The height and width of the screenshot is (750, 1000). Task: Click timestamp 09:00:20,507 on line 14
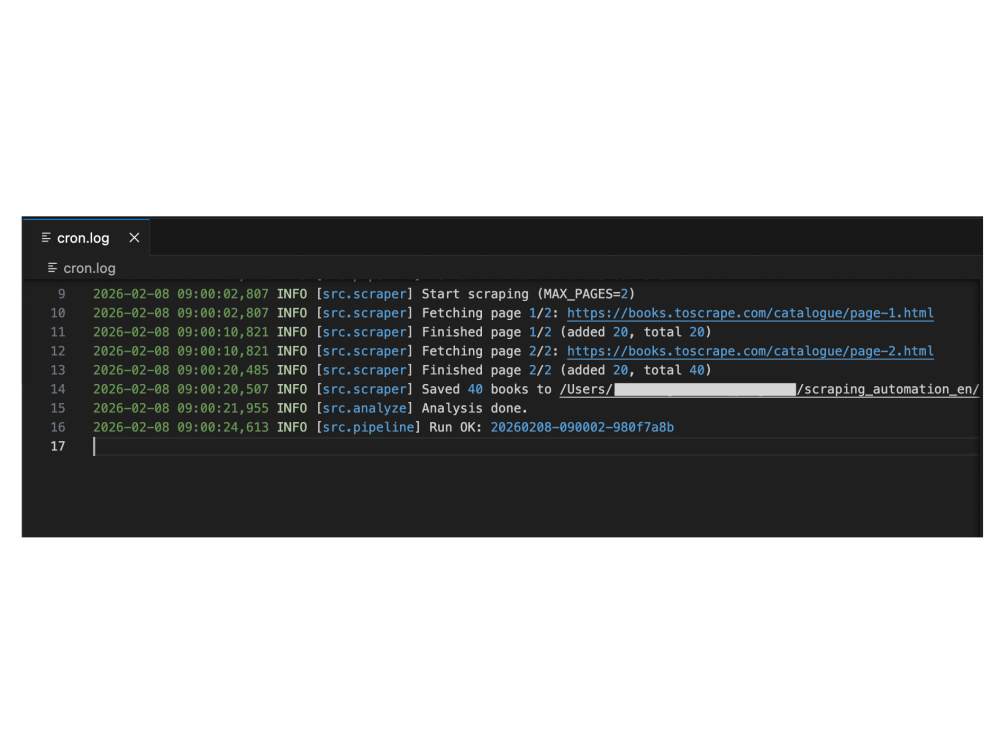coord(223,389)
